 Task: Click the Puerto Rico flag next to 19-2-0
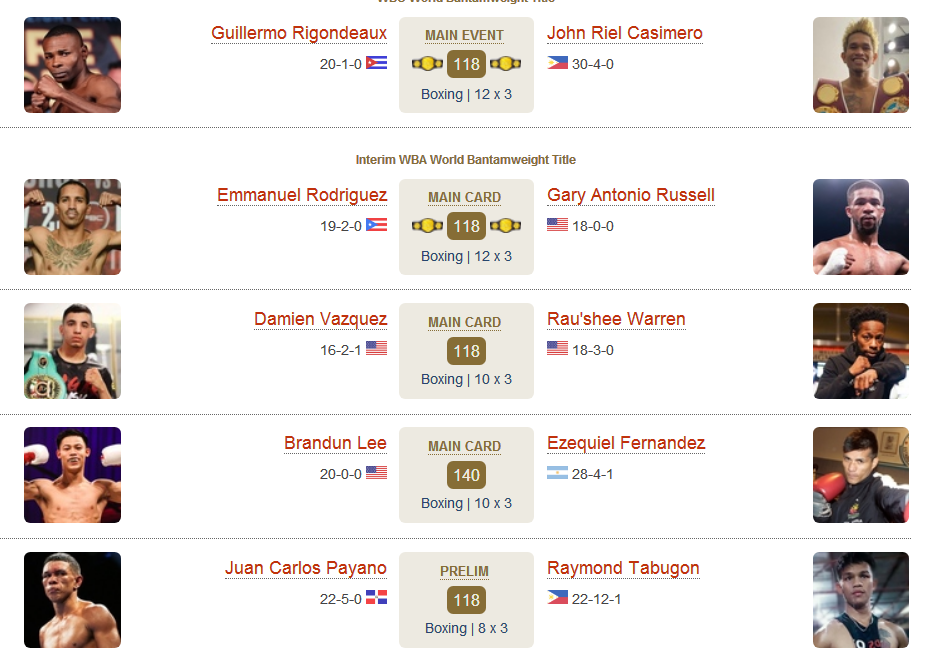pyautogui.click(x=376, y=225)
